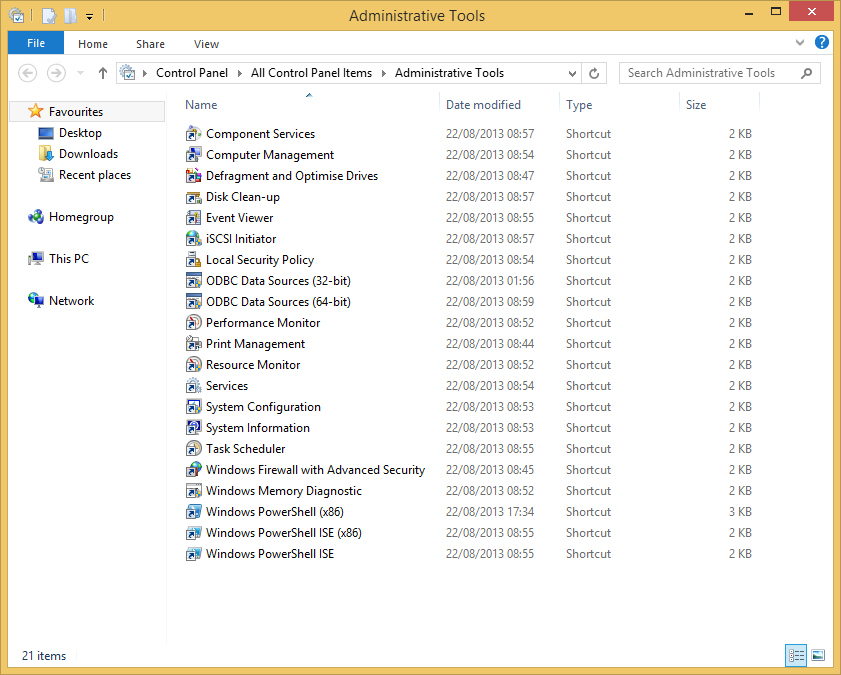
Task: Select the ODBC Data Sources (64-bit) icon
Action: pos(193,302)
